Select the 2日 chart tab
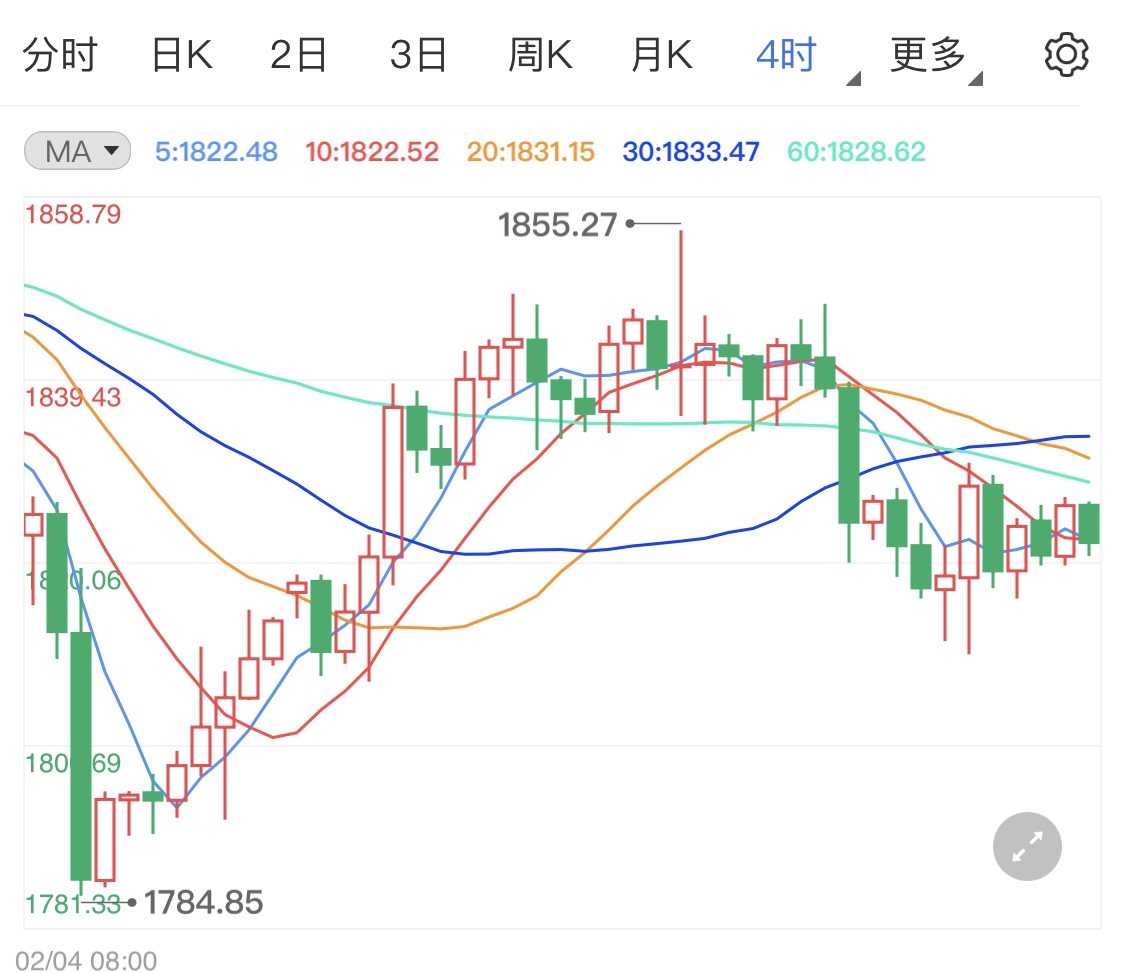 [x=298, y=55]
